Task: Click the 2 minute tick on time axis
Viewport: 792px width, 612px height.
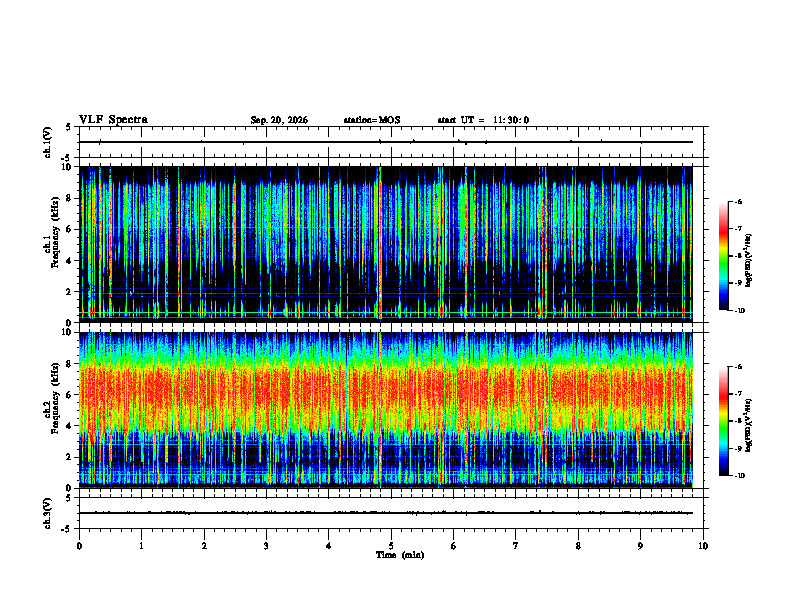Action: 204,546
